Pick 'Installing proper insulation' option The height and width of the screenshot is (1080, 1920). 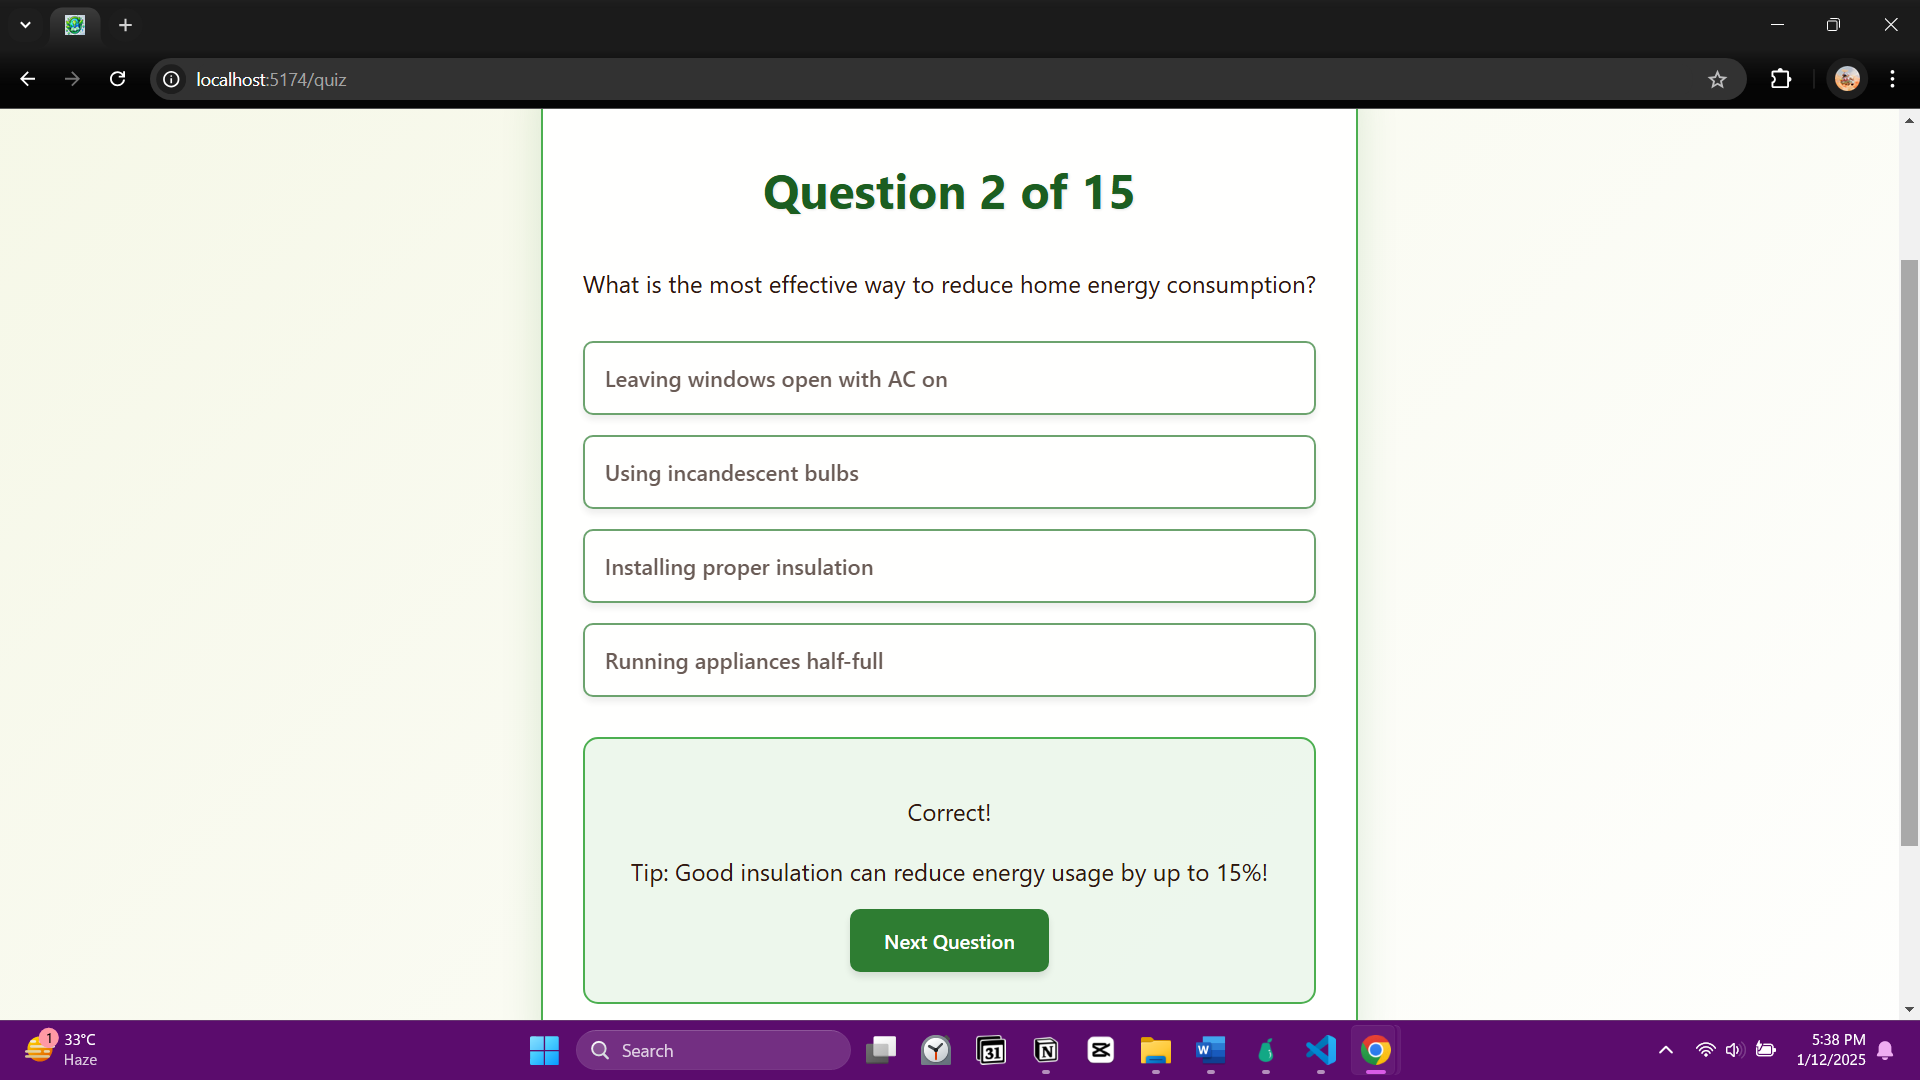[948, 567]
